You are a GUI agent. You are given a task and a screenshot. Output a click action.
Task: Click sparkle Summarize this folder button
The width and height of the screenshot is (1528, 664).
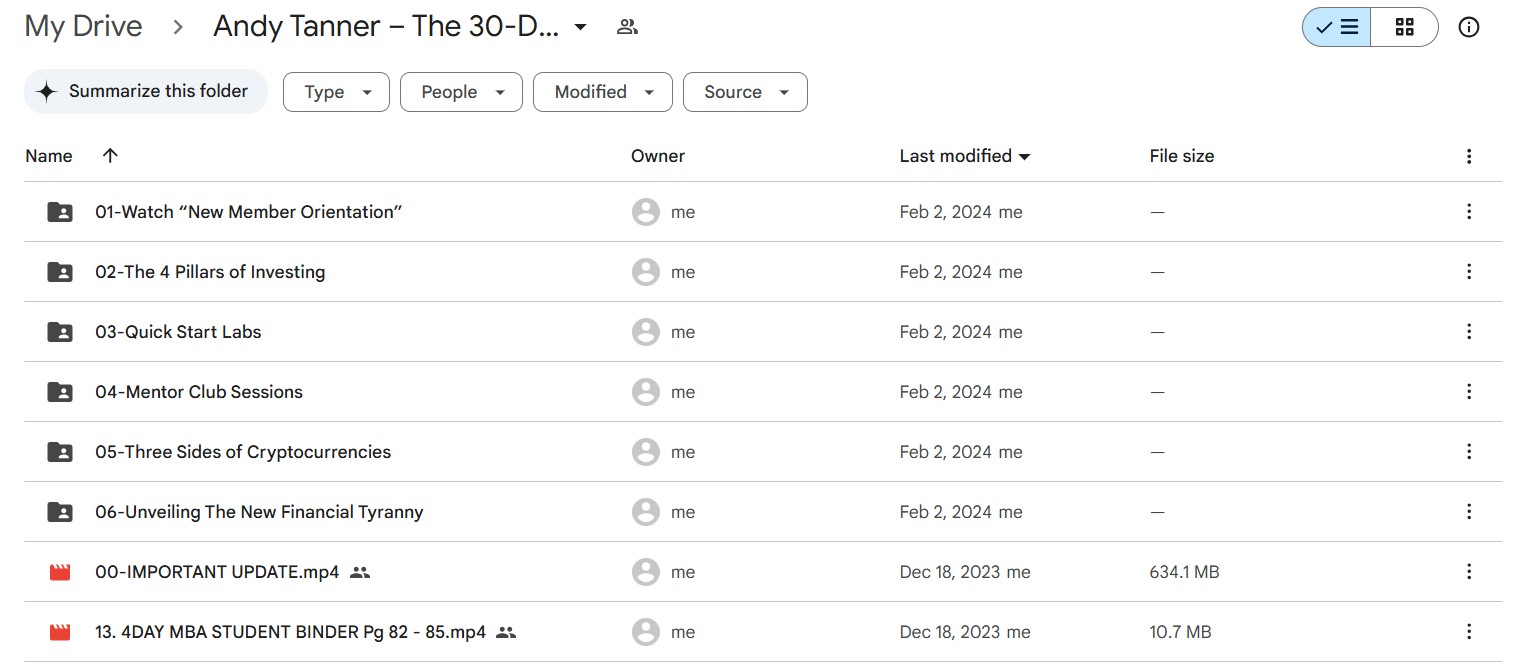146,91
